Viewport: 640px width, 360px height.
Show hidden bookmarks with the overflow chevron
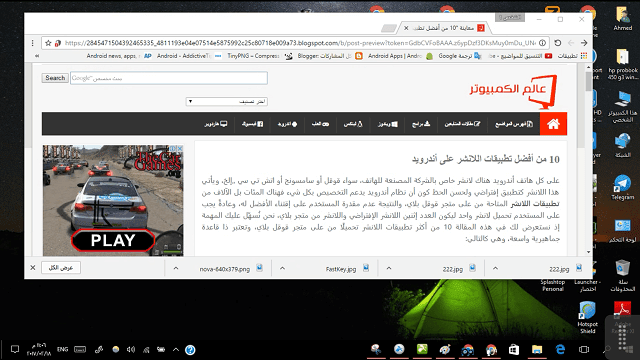(37, 56)
